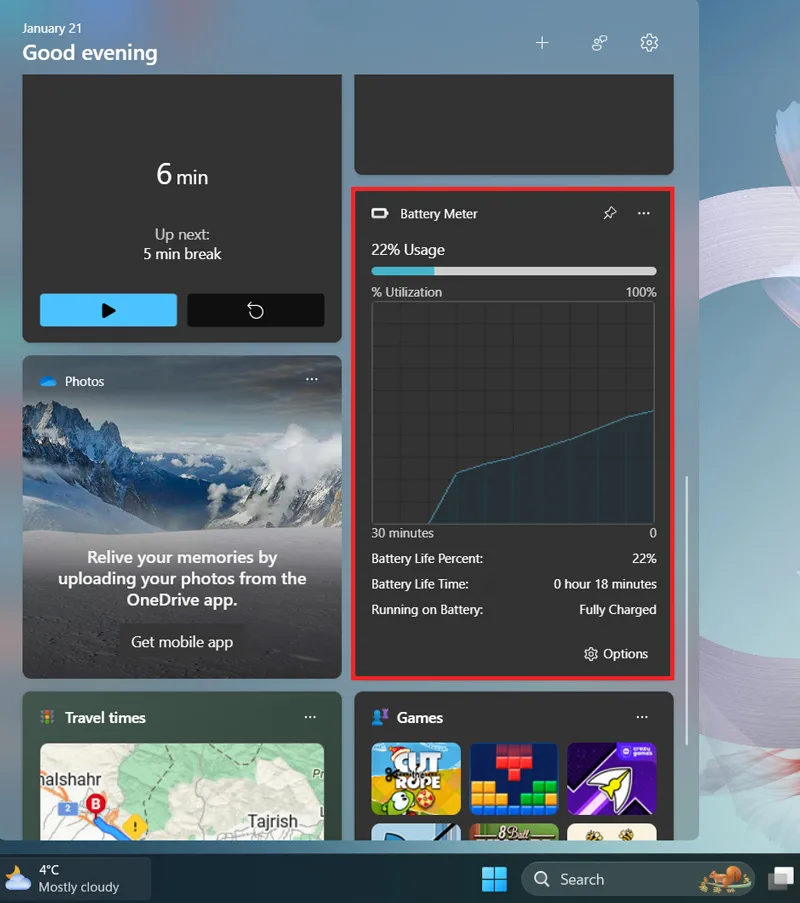Open the profile accounts icon in widgets header

600,43
